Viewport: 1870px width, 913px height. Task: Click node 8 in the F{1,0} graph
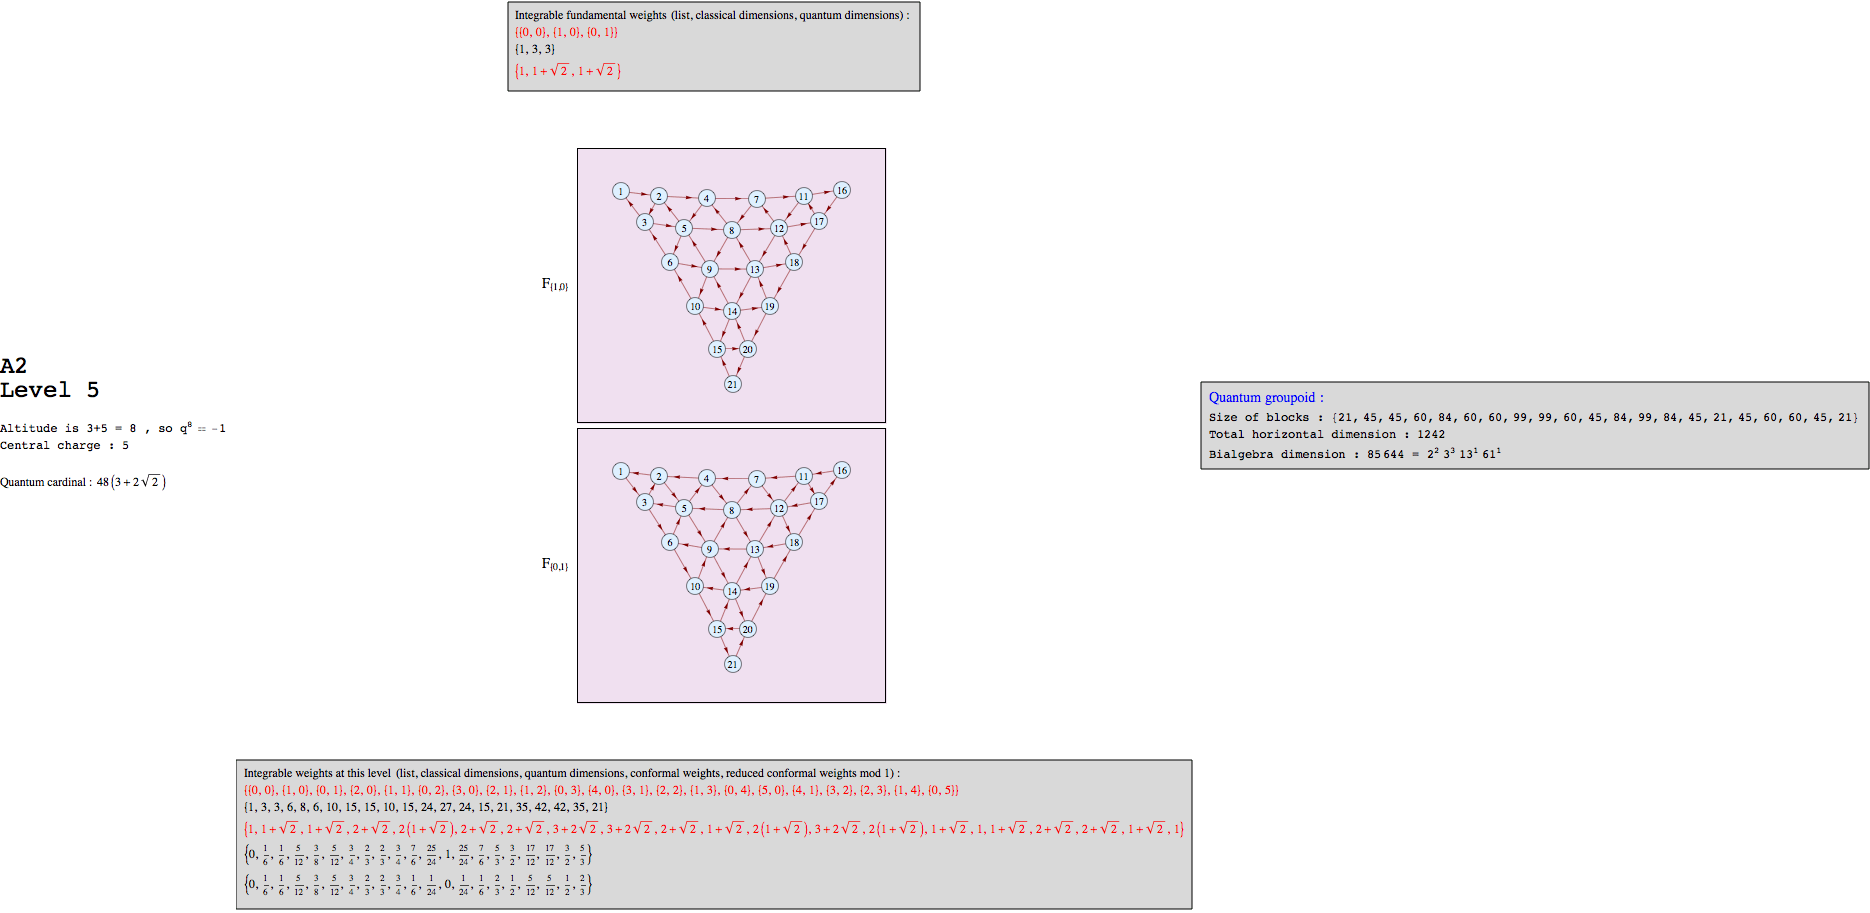point(732,230)
